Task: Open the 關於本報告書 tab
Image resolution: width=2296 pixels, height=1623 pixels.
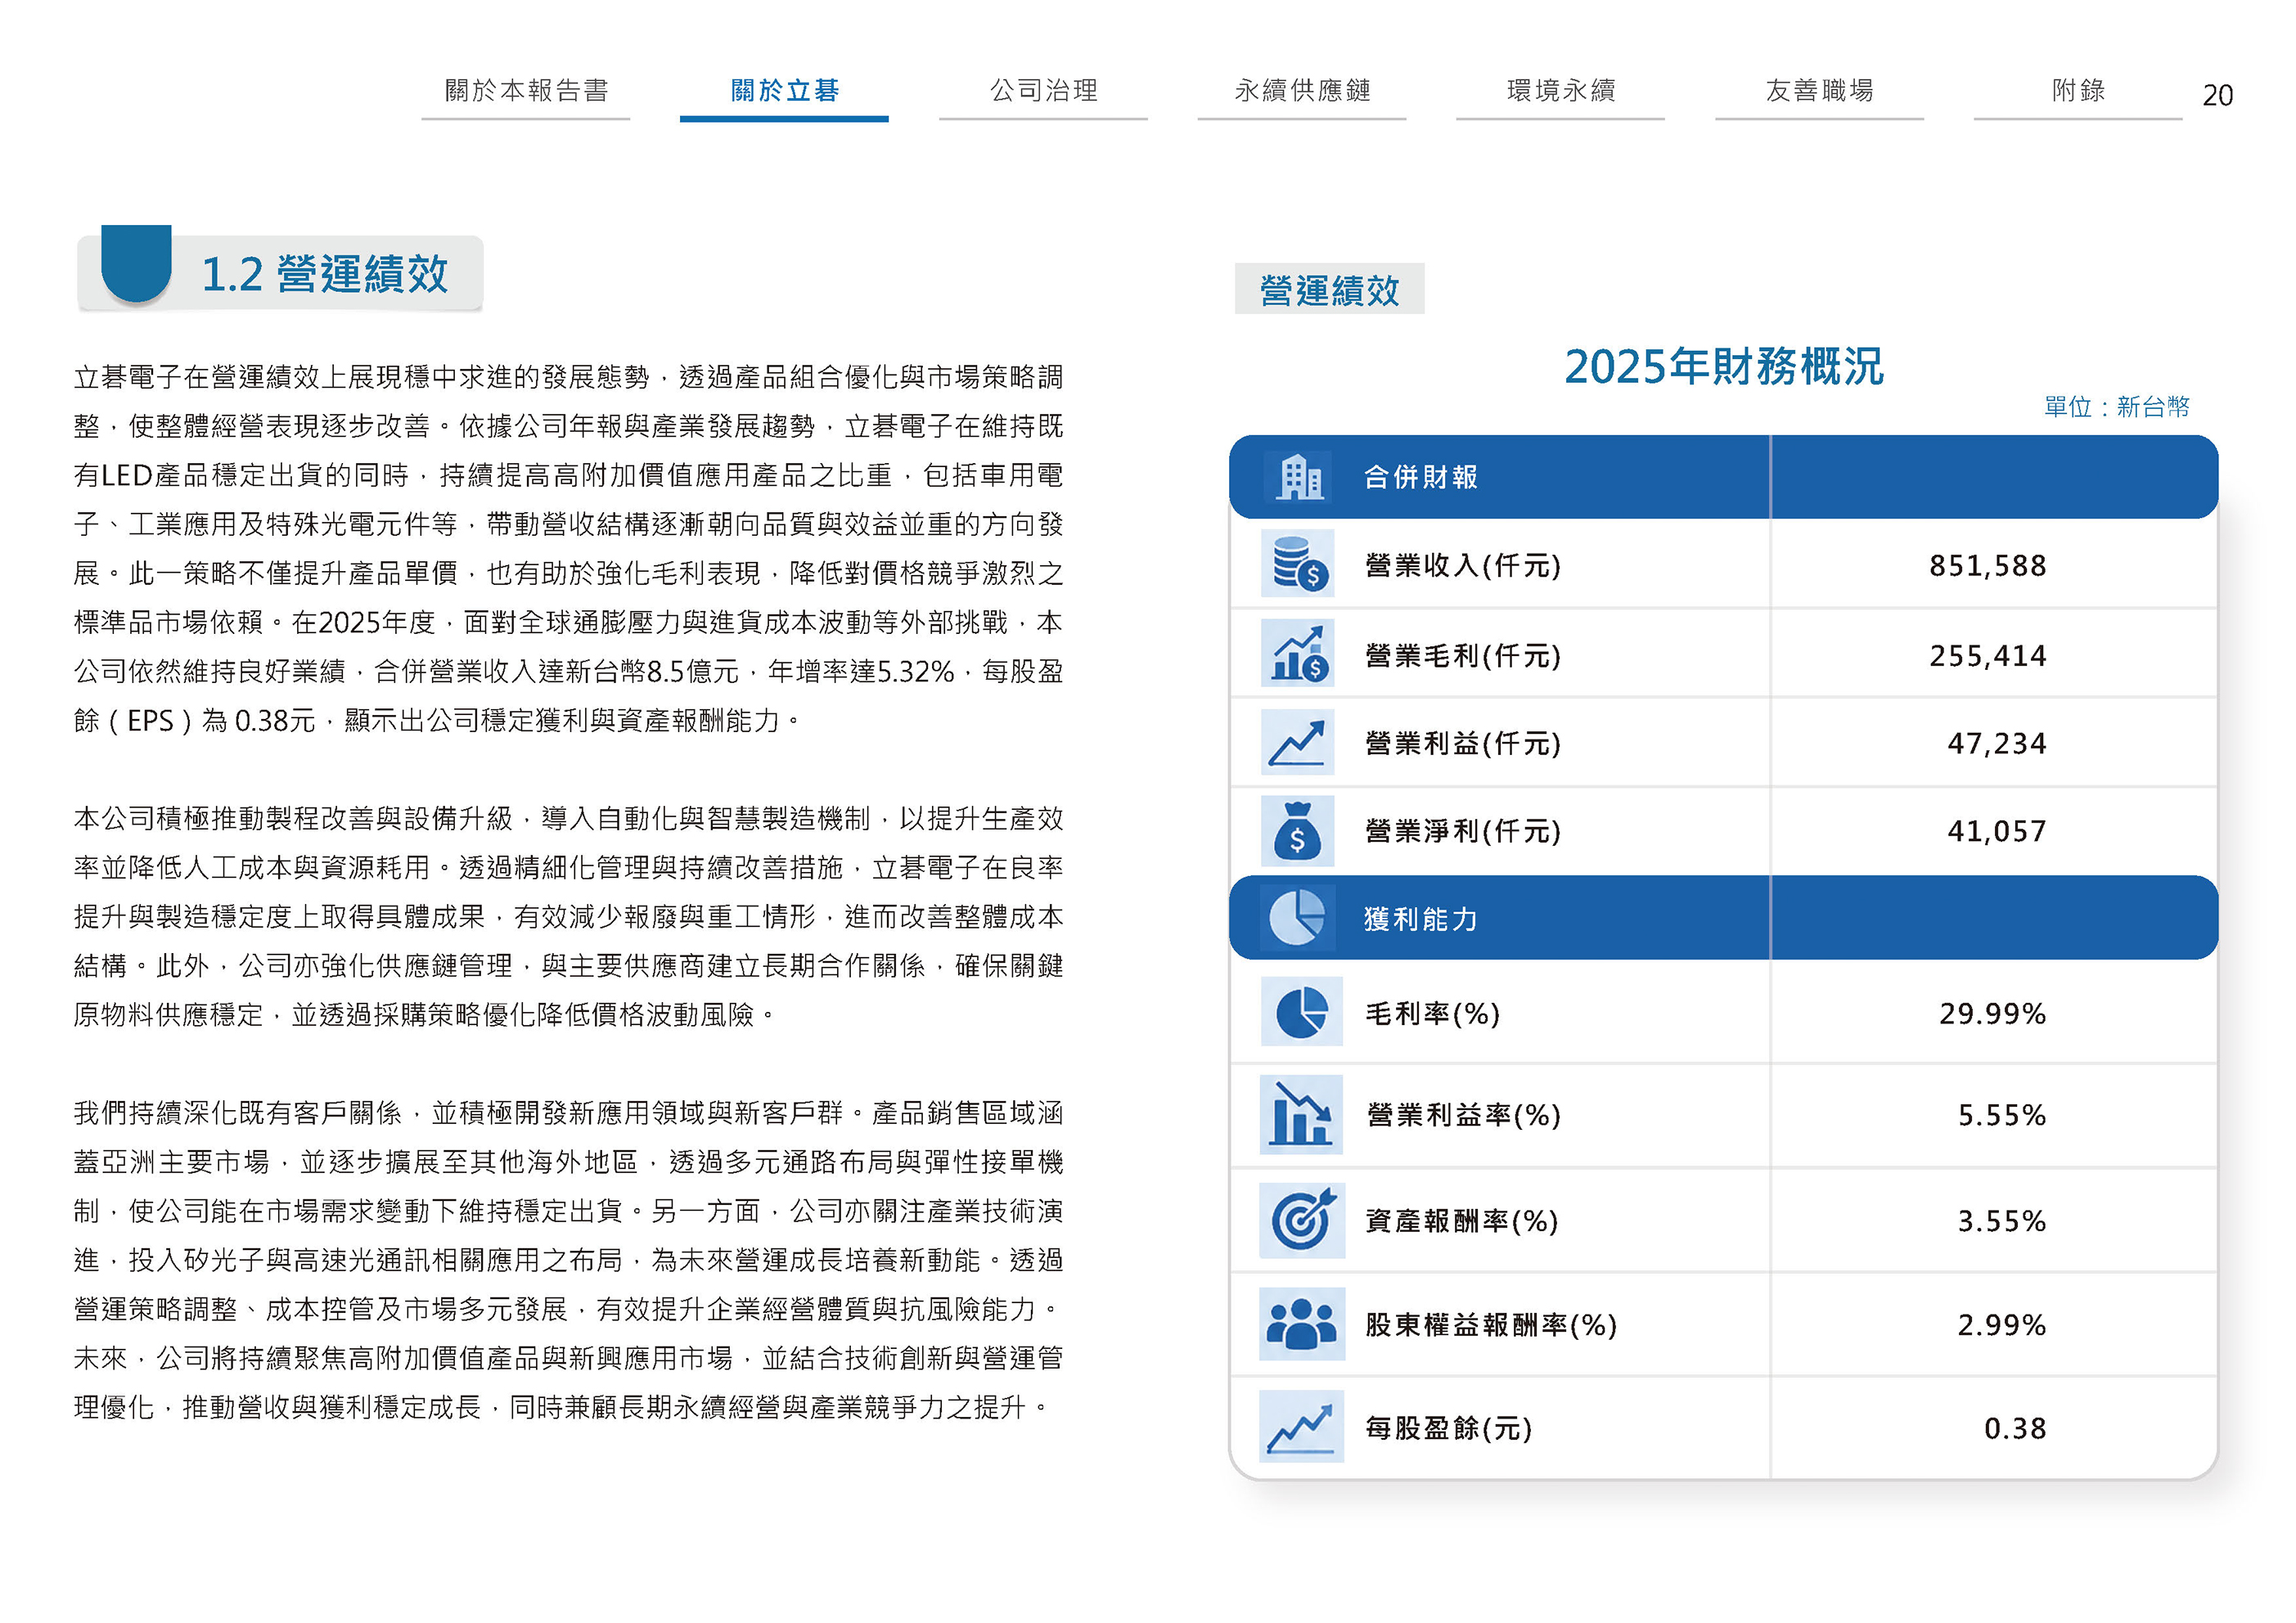Action: (526, 91)
